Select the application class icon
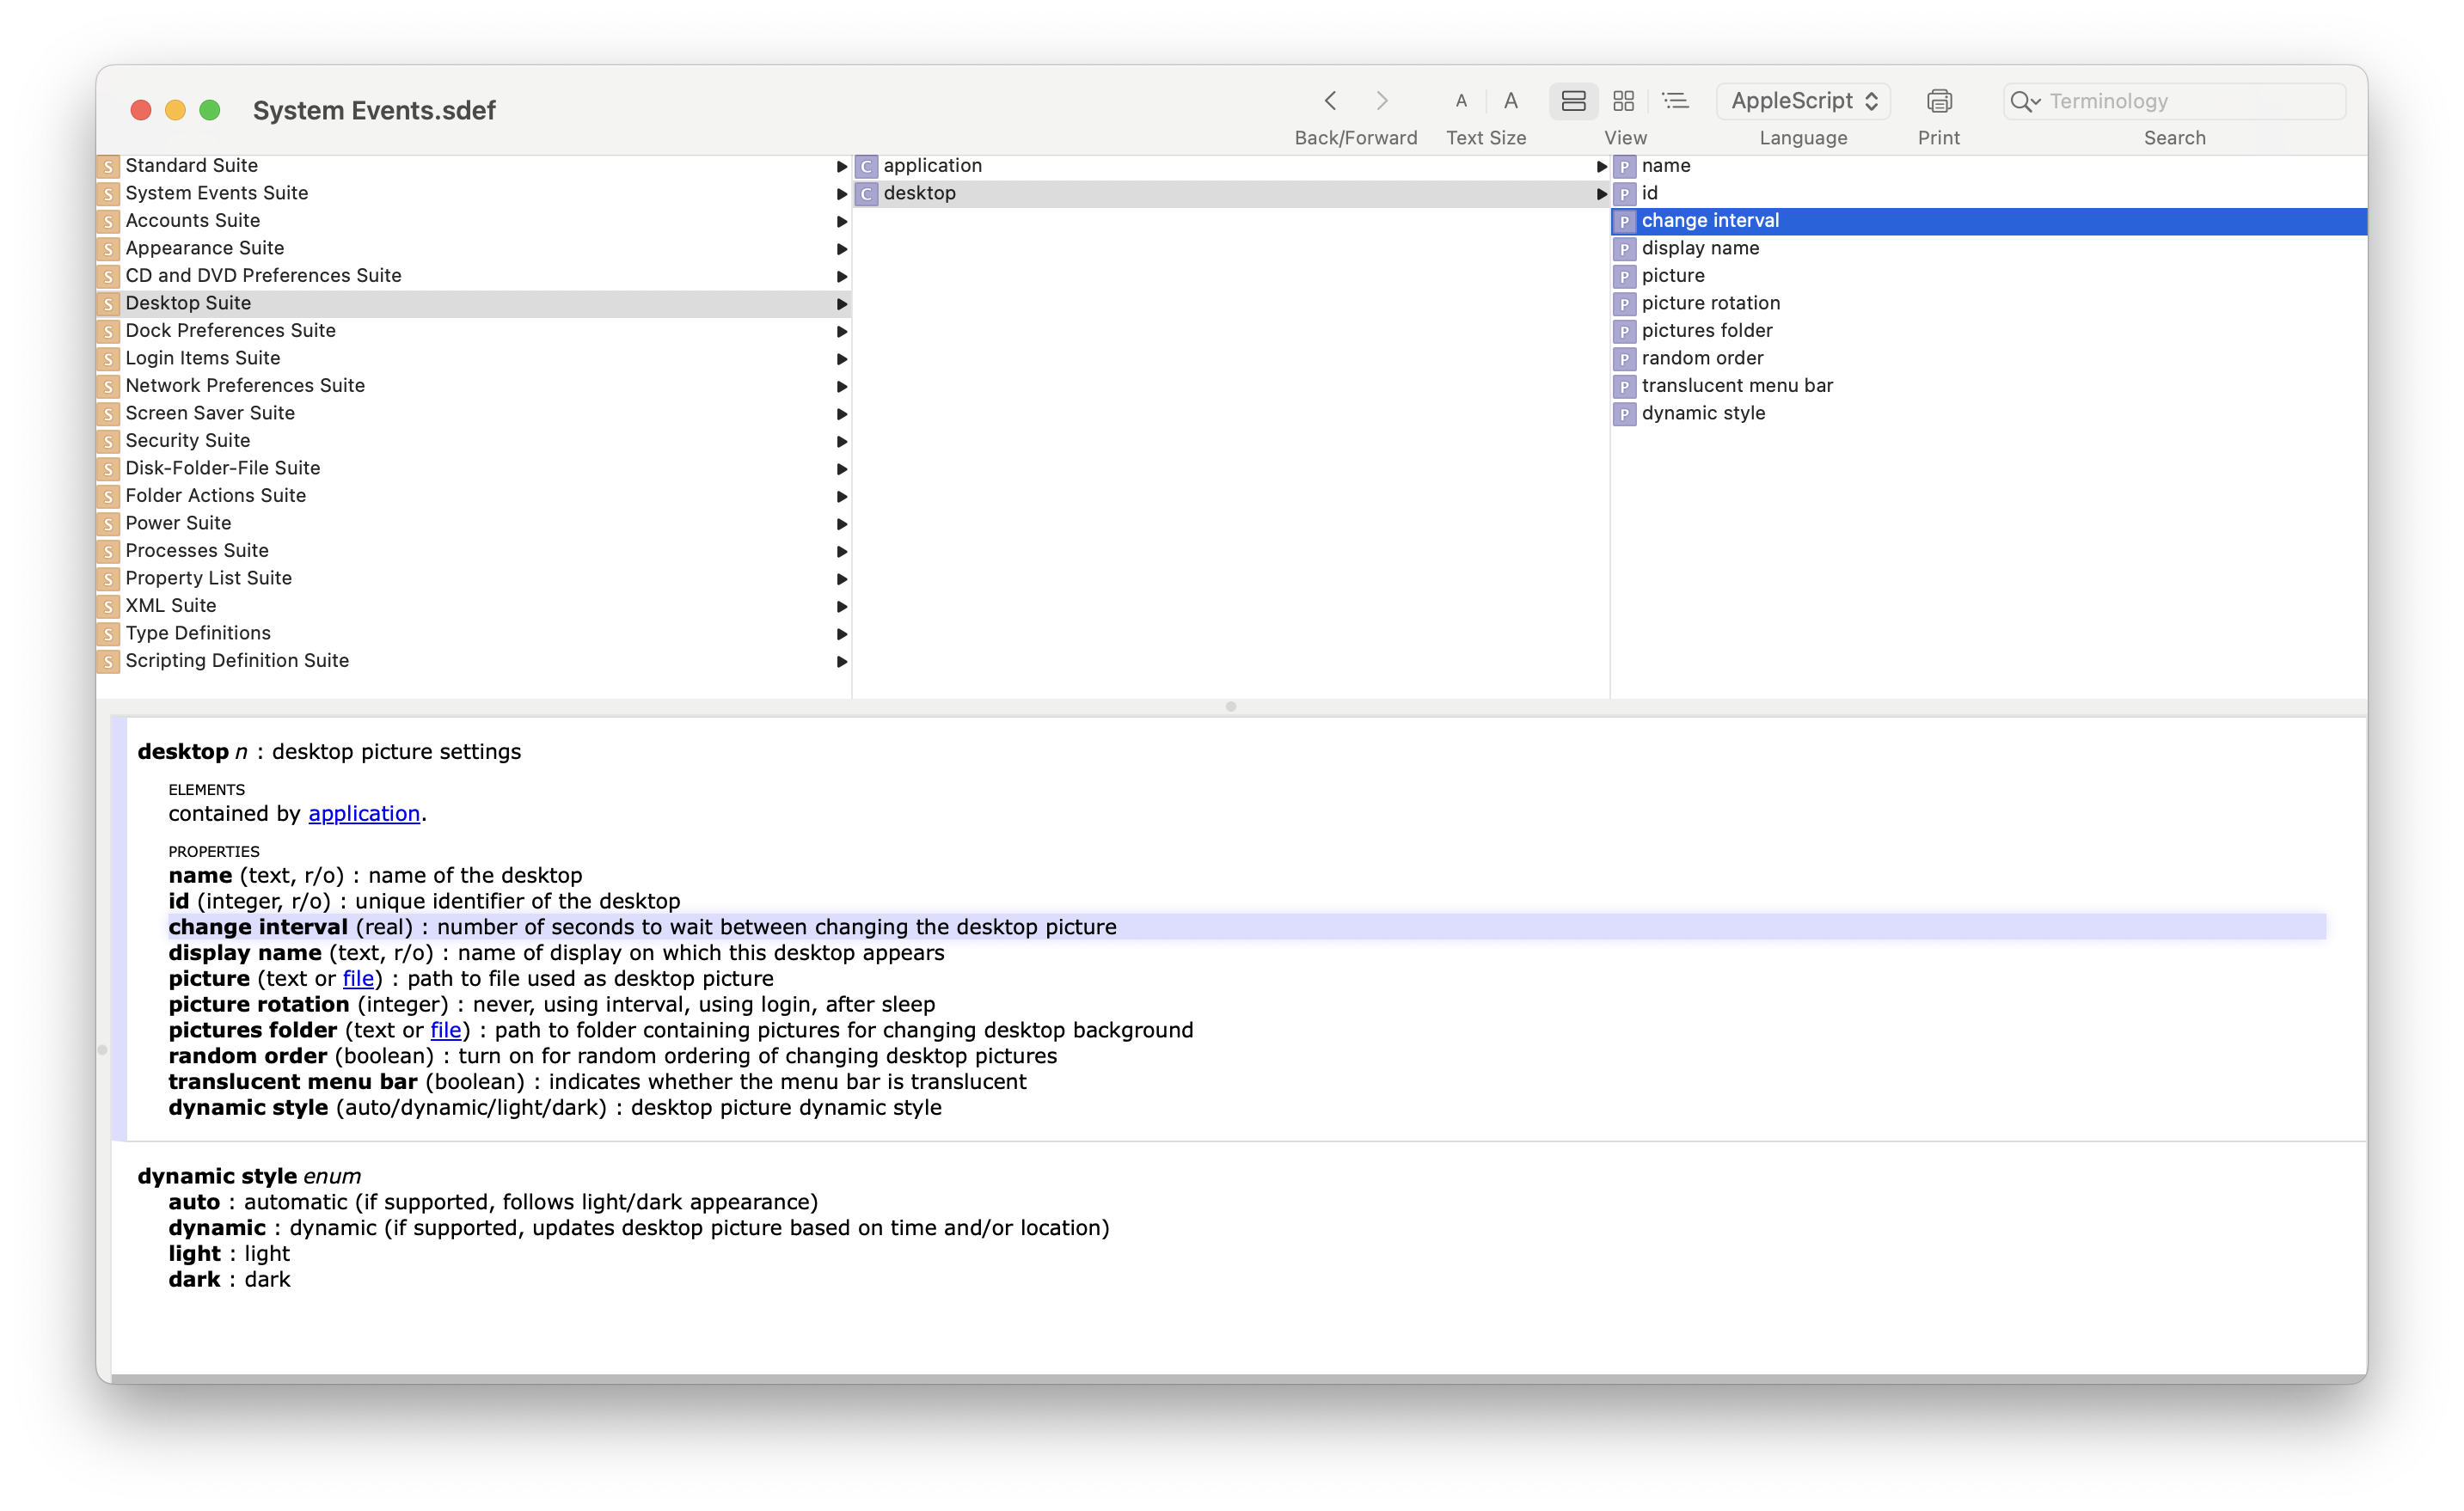The image size is (2464, 1511). (867, 167)
